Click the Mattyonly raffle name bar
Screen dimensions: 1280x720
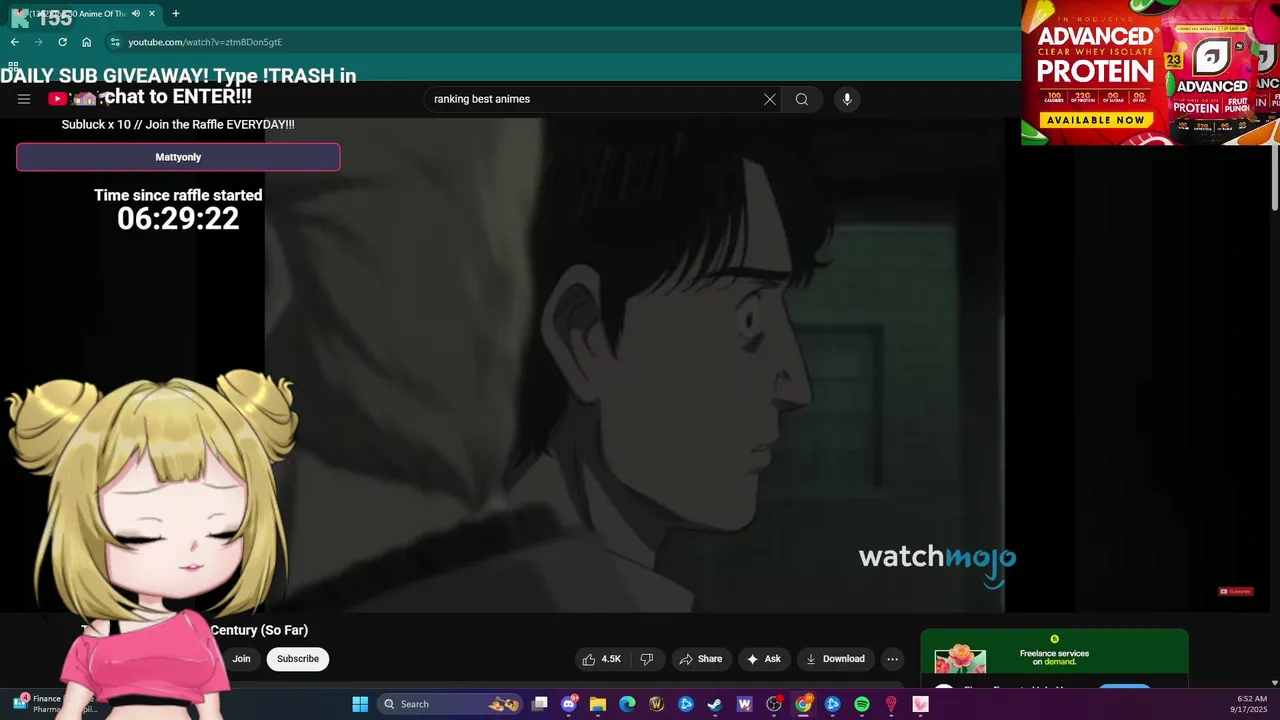pyautogui.click(x=178, y=157)
